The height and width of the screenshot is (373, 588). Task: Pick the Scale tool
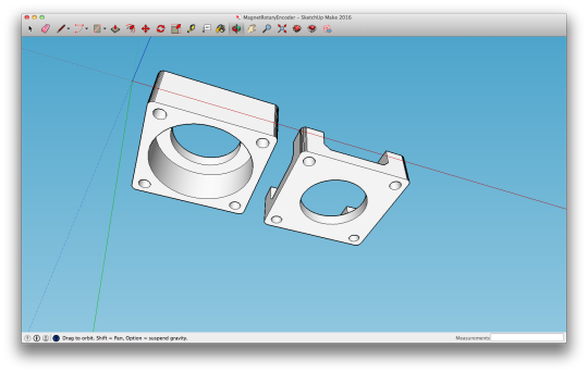tap(176, 29)
